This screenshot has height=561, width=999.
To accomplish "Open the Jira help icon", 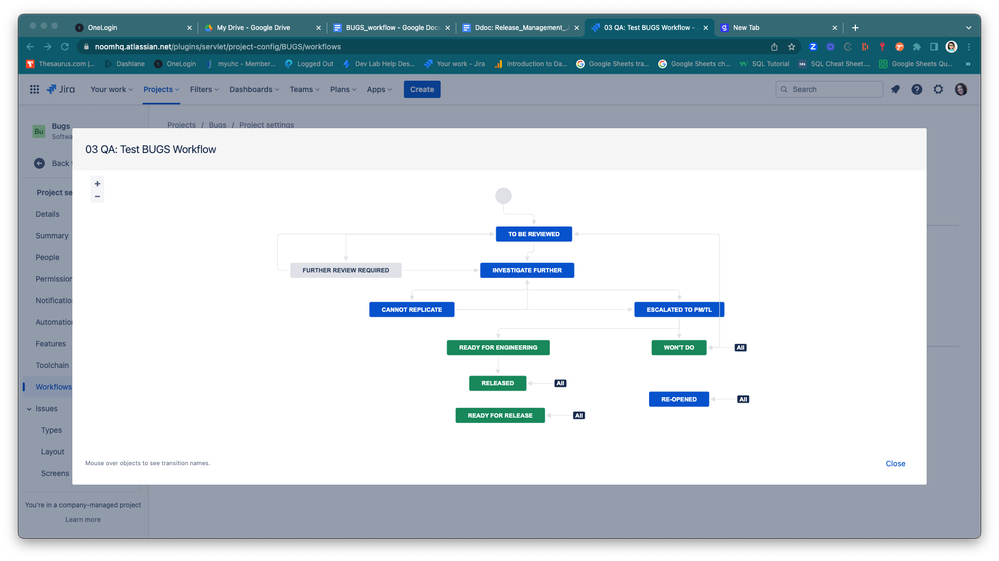I will click(x=917, y=90).
